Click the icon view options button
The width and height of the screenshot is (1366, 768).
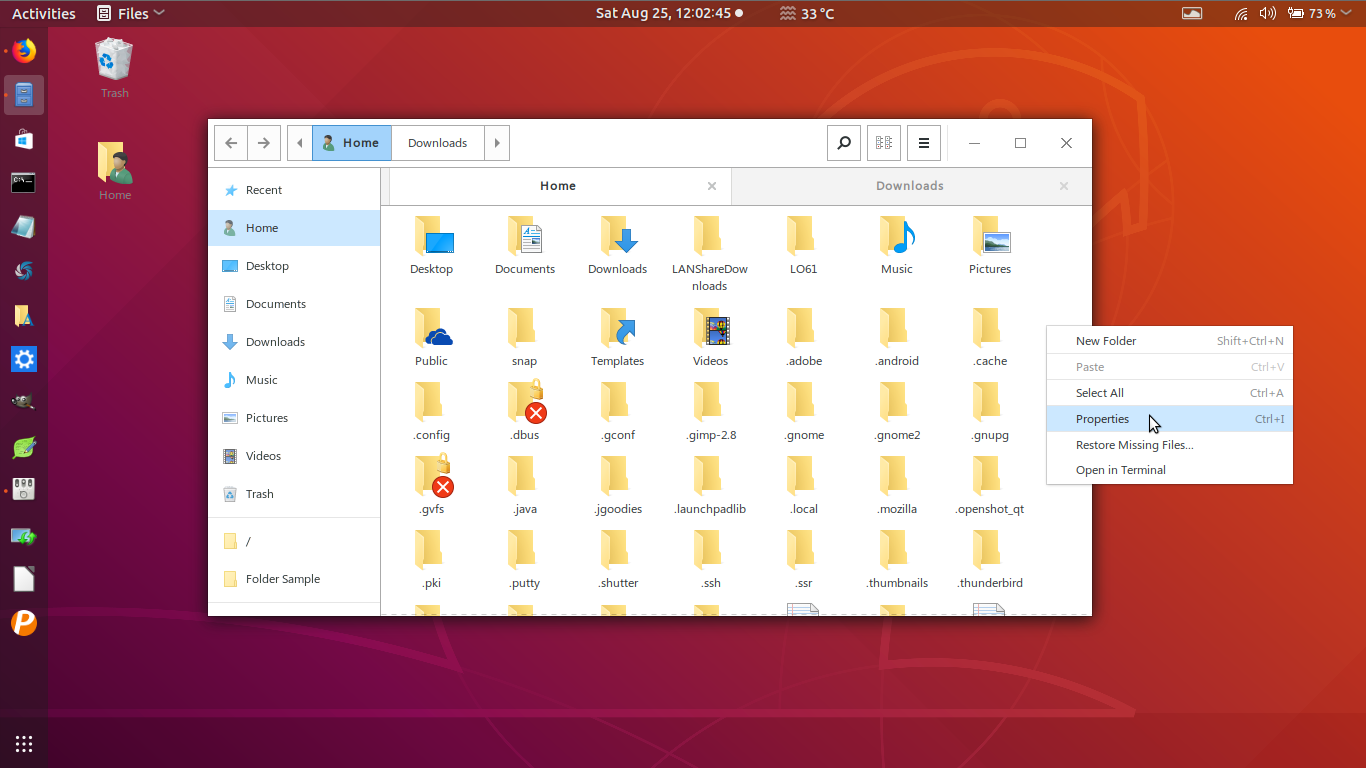(883, 142)
